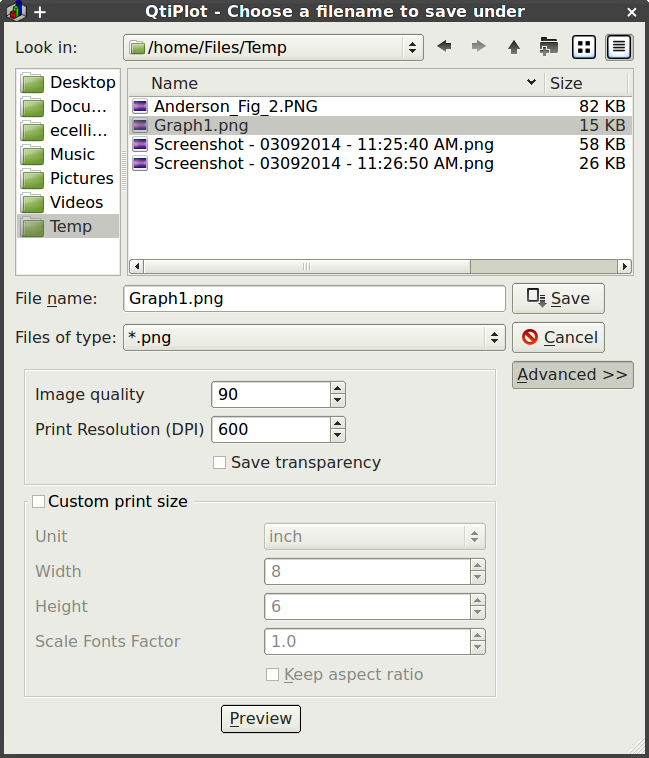Click the Print Resolution DPI field
Viewport: 649px width, 758px height.
(x=271, y=429)
